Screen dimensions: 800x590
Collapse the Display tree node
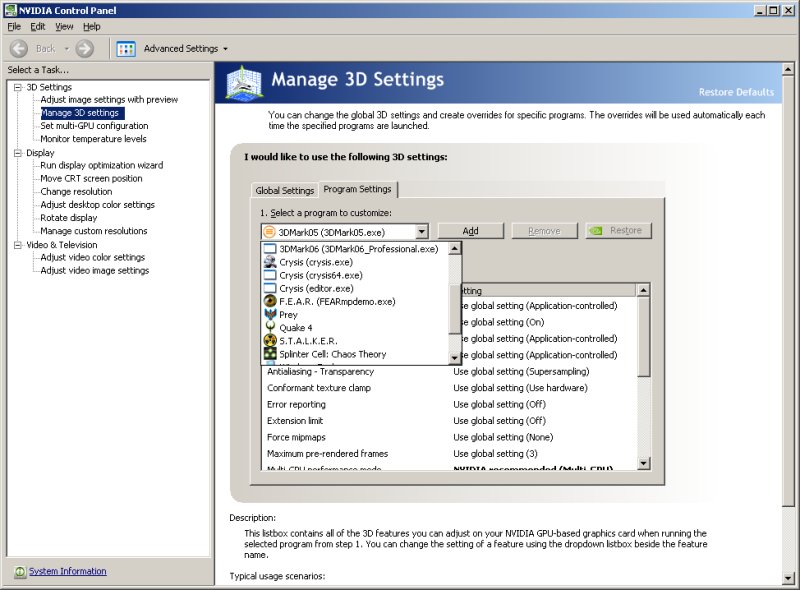pos(18,153)
